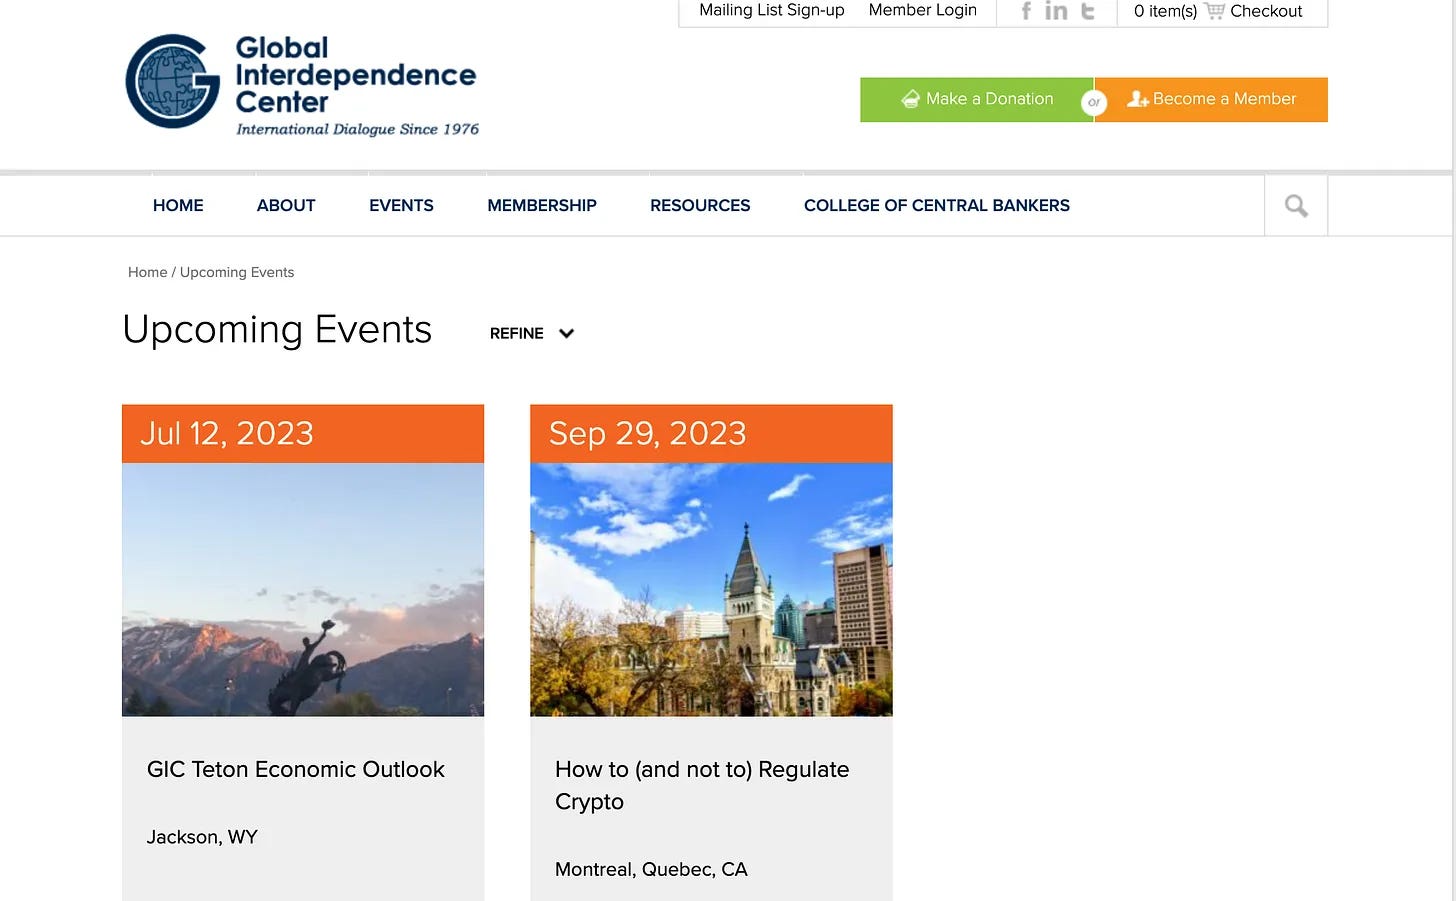Screen dimensions: 1456x901
Task: Click the magnifier search icon
Action: pos(1296,206)
